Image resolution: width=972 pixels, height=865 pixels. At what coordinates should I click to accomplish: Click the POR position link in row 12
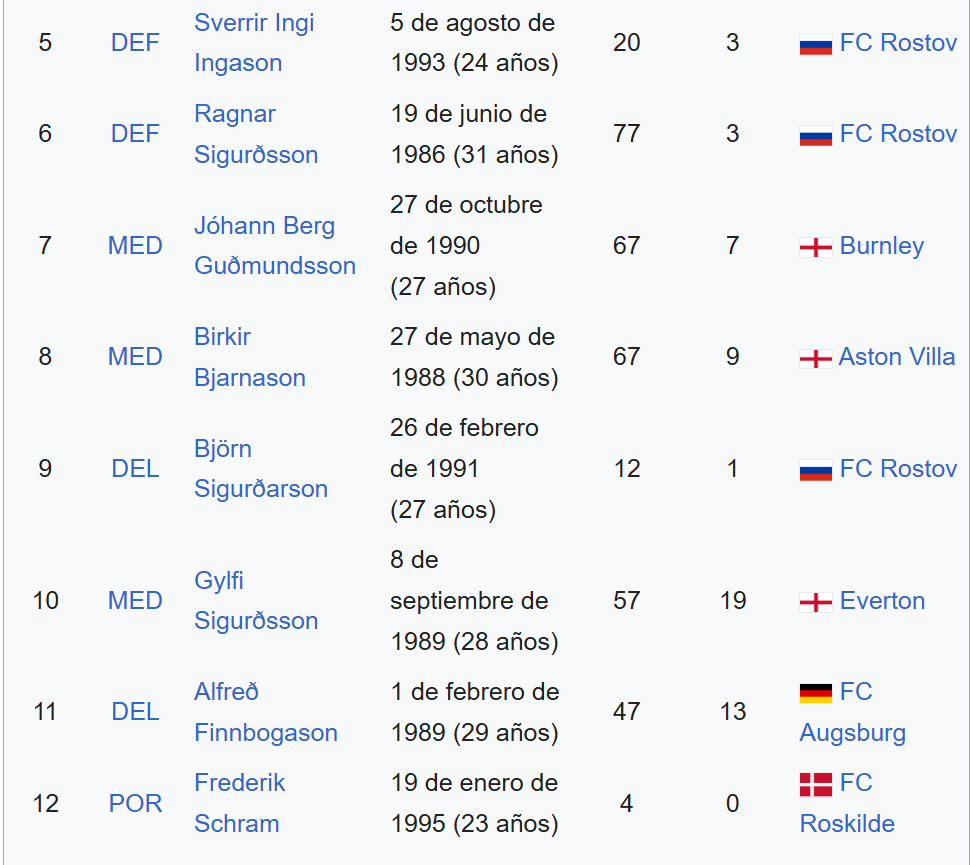pos(135,804)
